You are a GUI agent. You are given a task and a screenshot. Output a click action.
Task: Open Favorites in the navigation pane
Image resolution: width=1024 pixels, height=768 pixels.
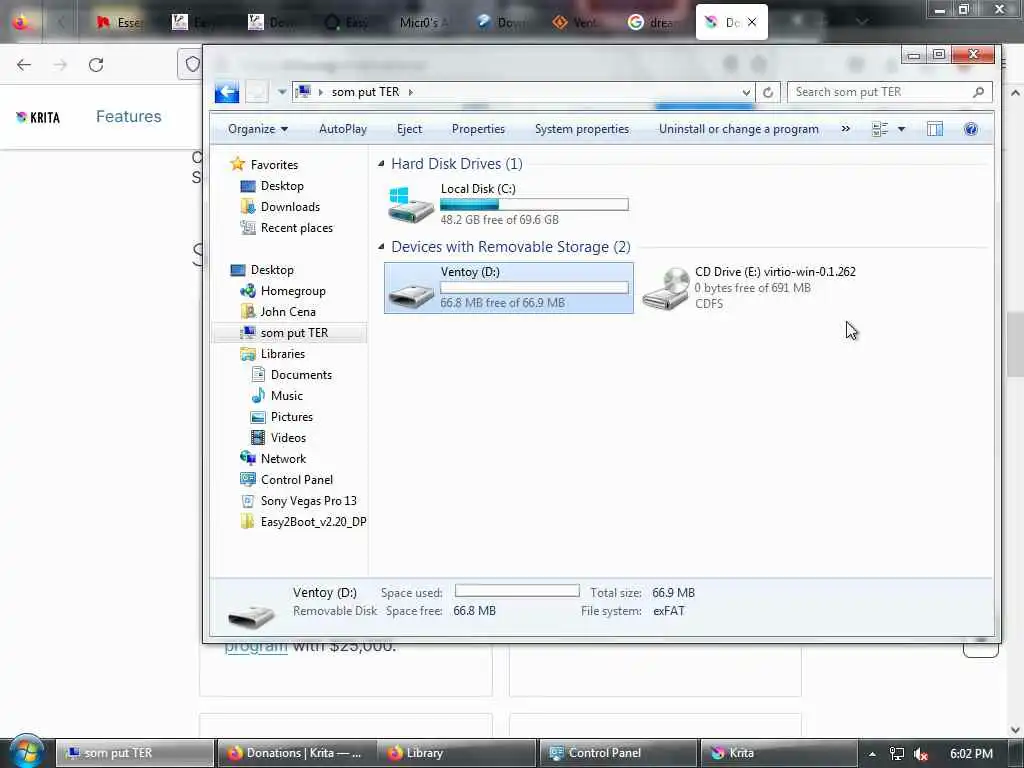[274, 165]
